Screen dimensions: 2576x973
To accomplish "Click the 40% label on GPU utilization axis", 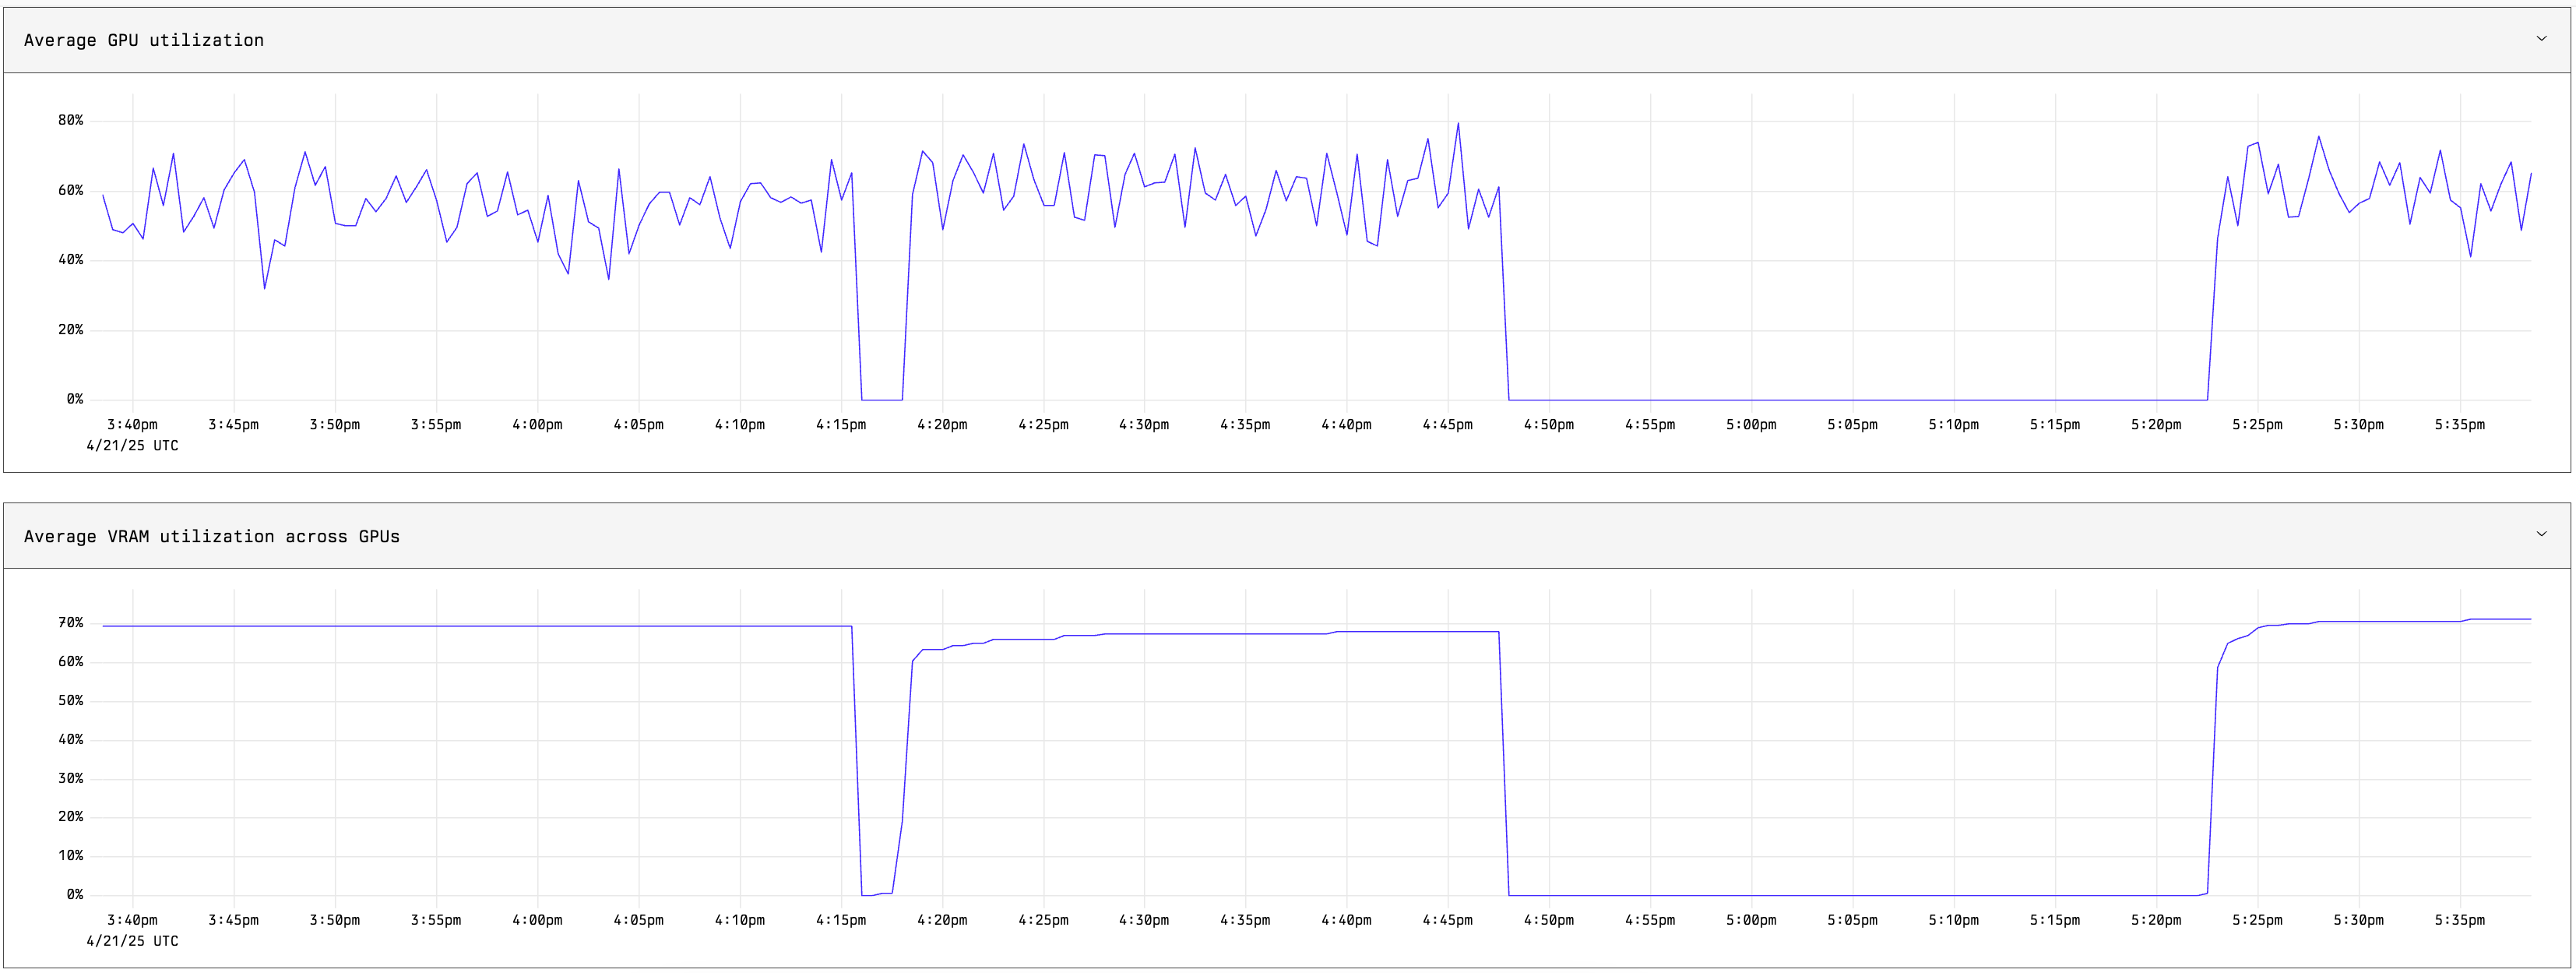I will click(x=70, y=259).
